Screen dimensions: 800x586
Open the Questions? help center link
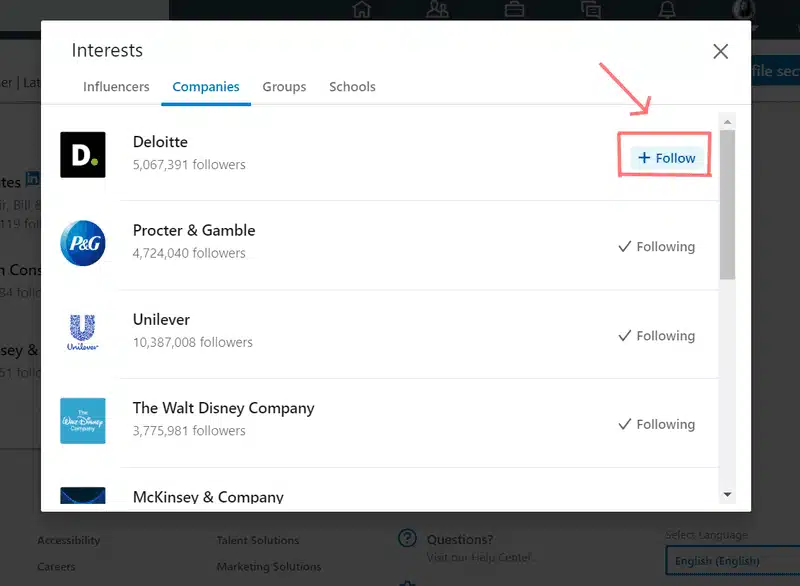click(x=460, y=539)
